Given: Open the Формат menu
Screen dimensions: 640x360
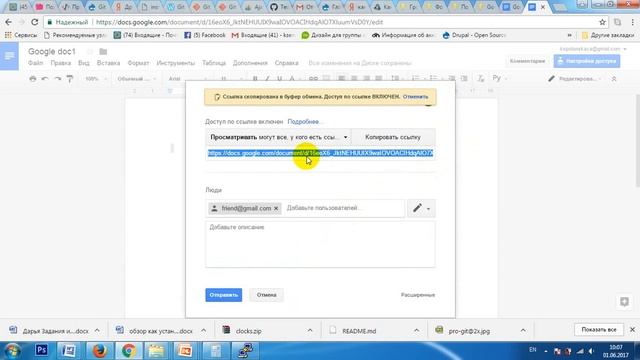Looking at the screenshot, I should point(138,63).
